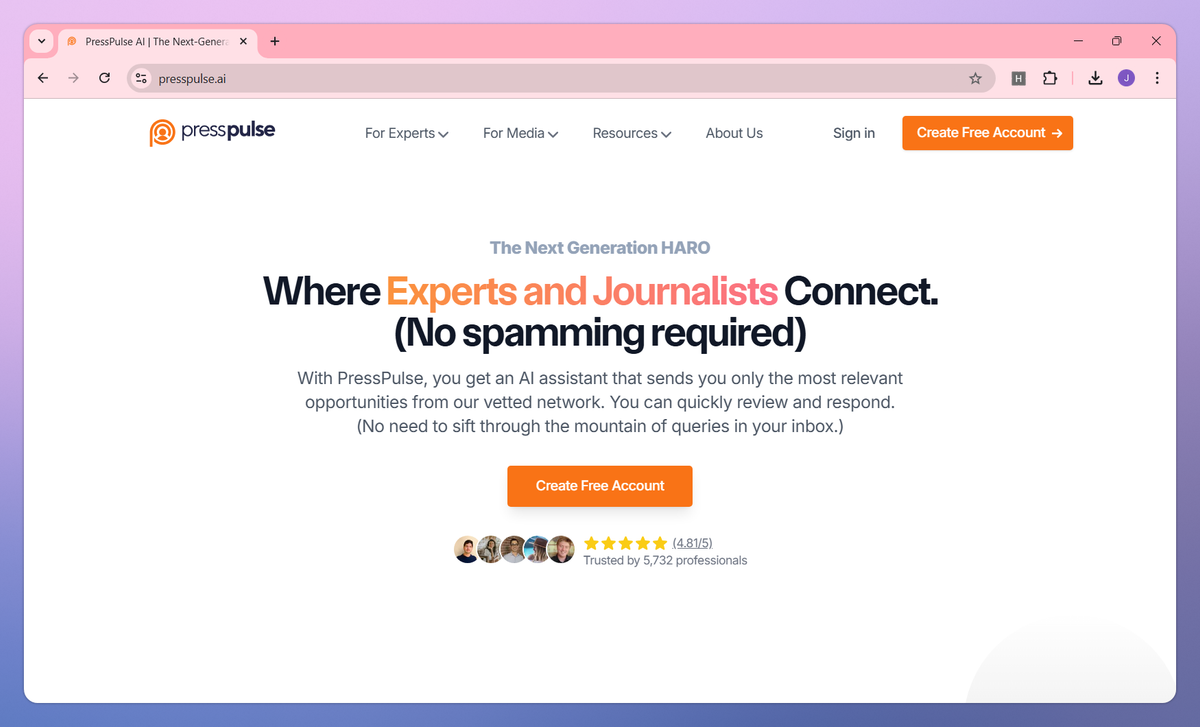This screenshot has width=1200, height=727.
Task: Open a new tab with plus icon
Action: [275, 41]
